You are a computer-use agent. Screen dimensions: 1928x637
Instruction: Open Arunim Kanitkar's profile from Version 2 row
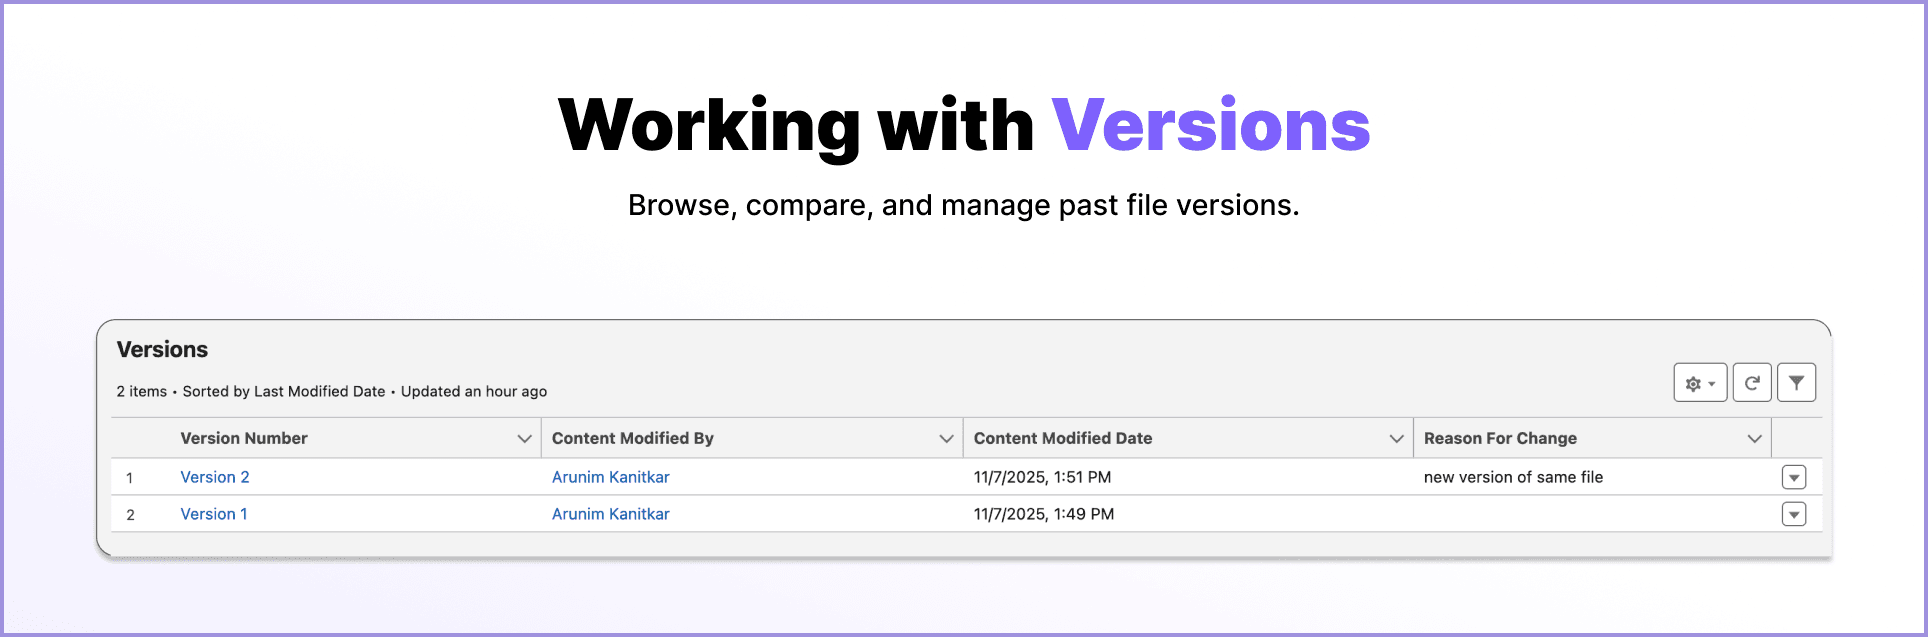pos(610,477)
